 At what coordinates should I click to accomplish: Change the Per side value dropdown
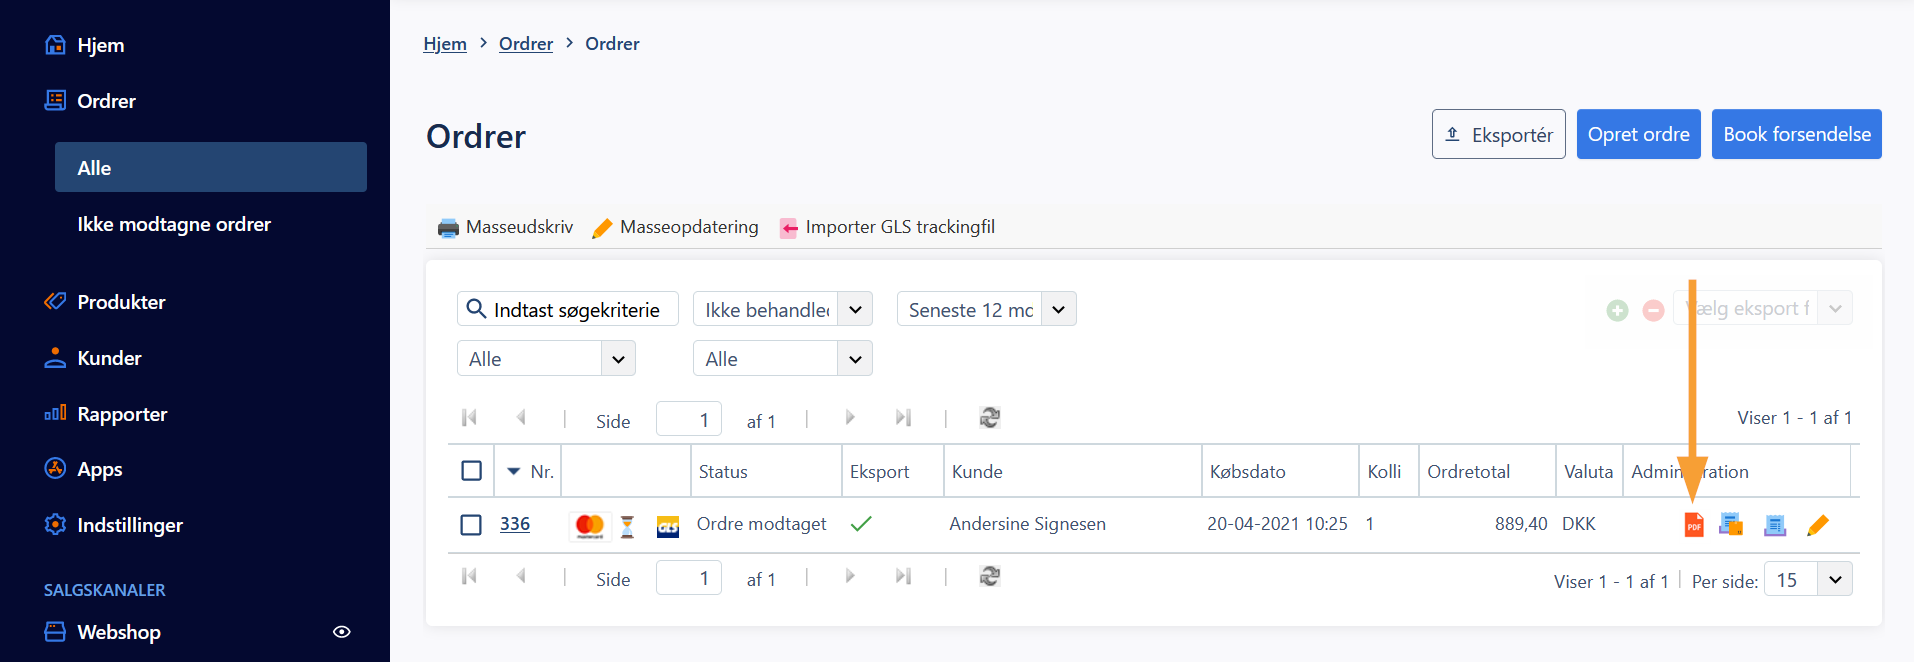pos(1834,579)
